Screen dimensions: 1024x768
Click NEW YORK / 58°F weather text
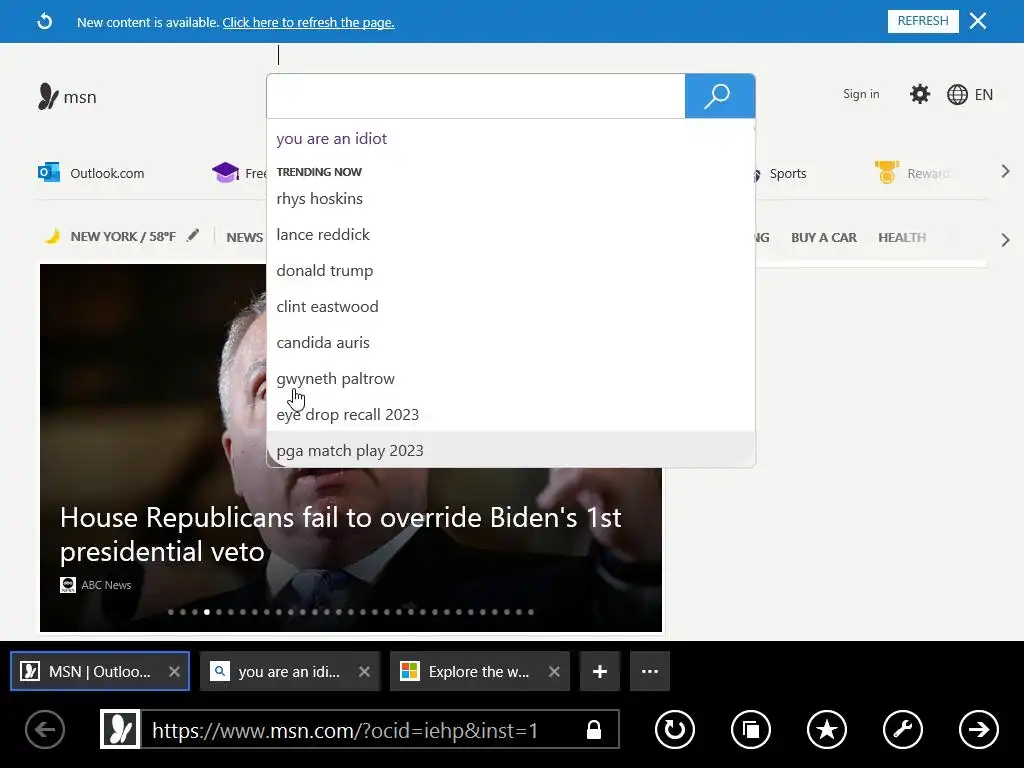tap(123, 236)
